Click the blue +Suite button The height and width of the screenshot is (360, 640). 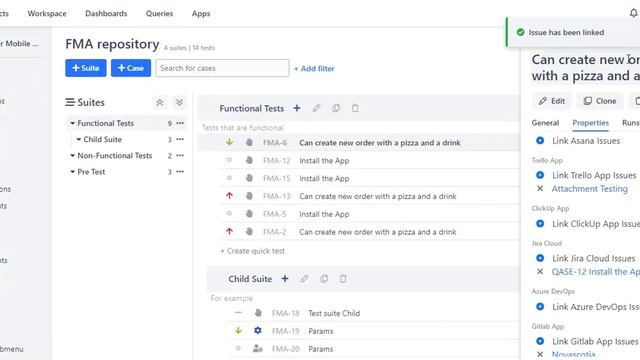tap(86, 68)
